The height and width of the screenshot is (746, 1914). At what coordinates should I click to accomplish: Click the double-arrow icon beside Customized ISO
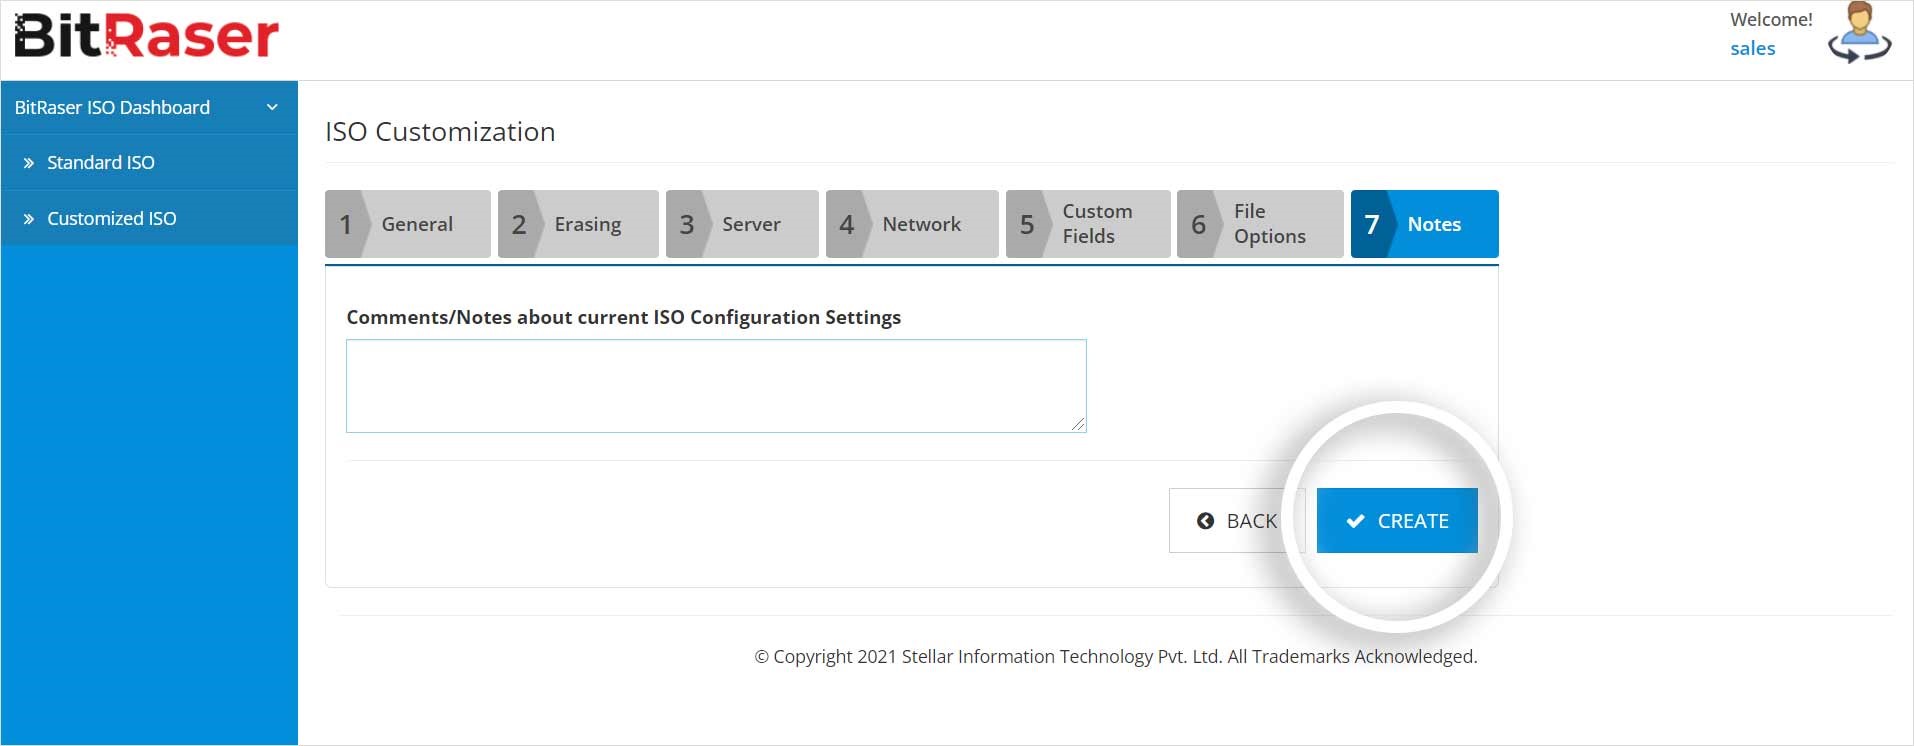coord(29,219)
